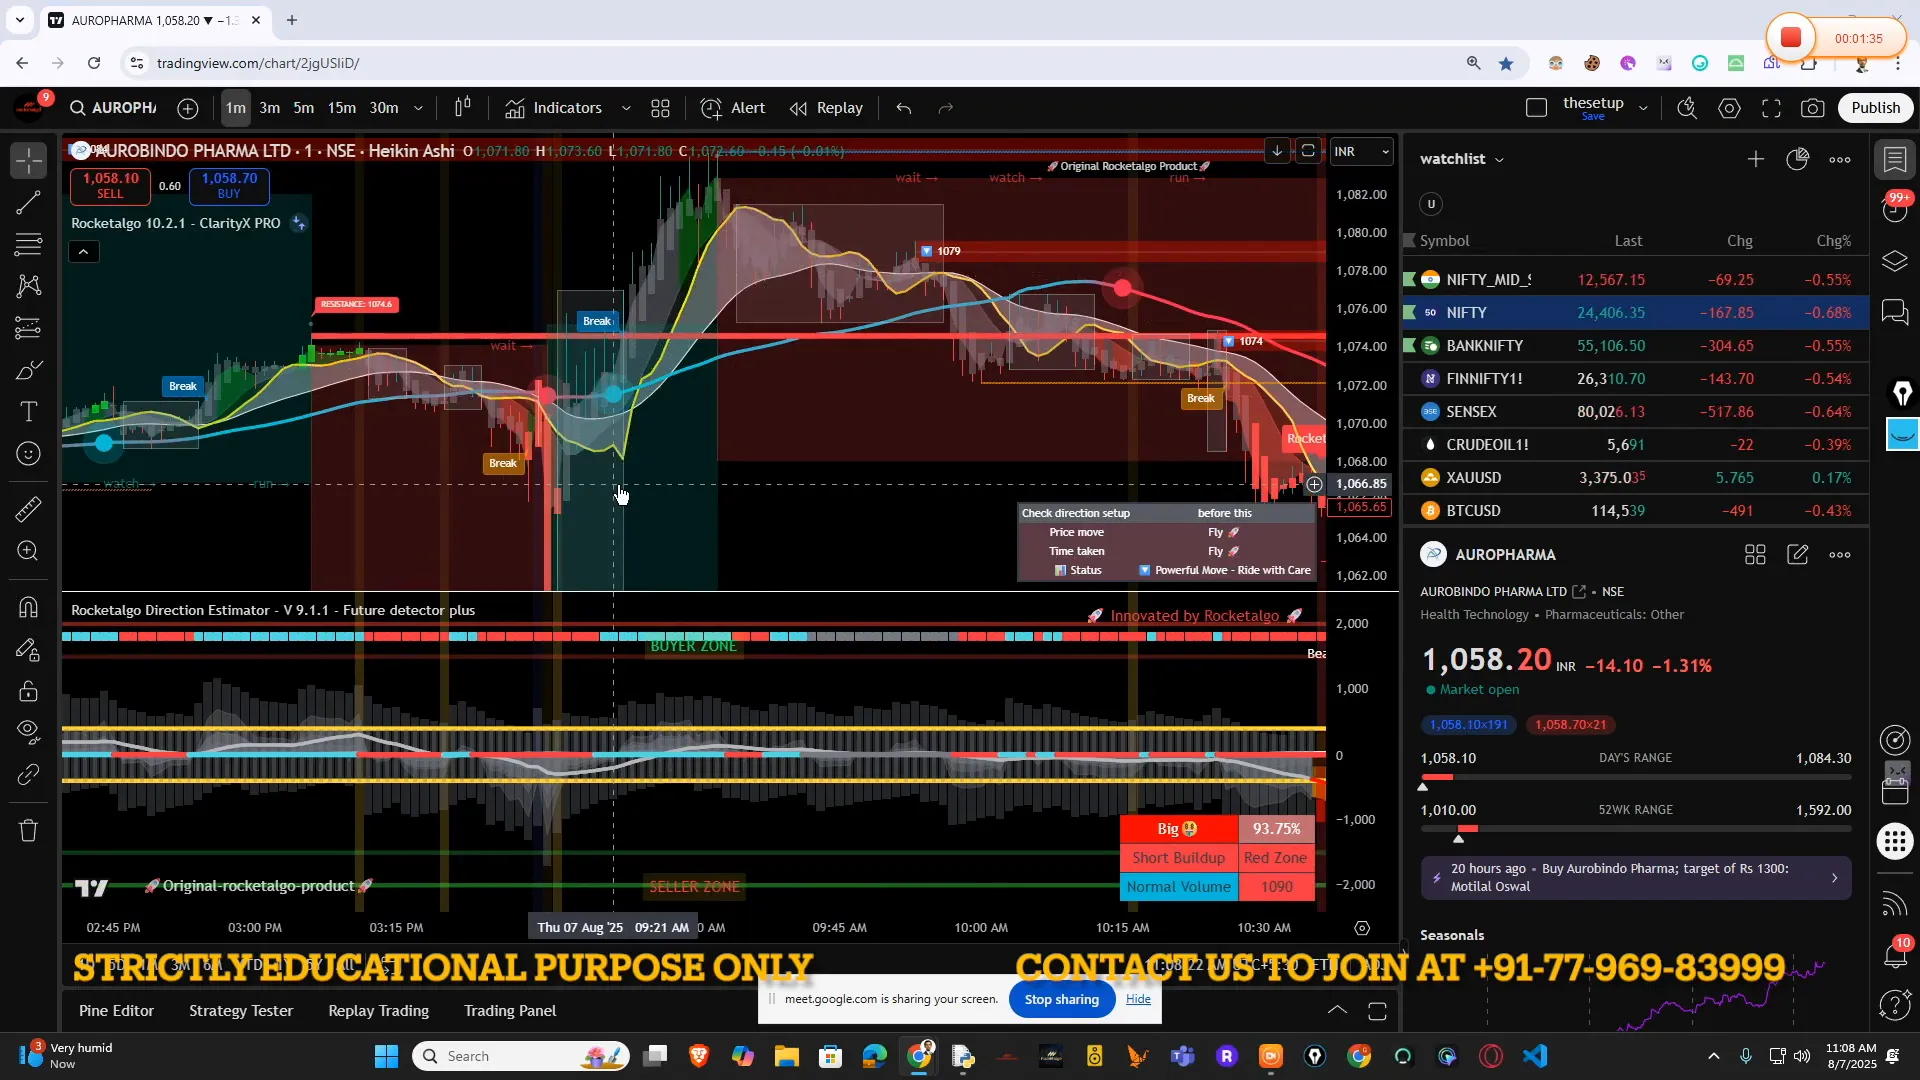Expand the INR currency dropdown
This screenshot has height=1080, width=1920.
(1361, 152)
